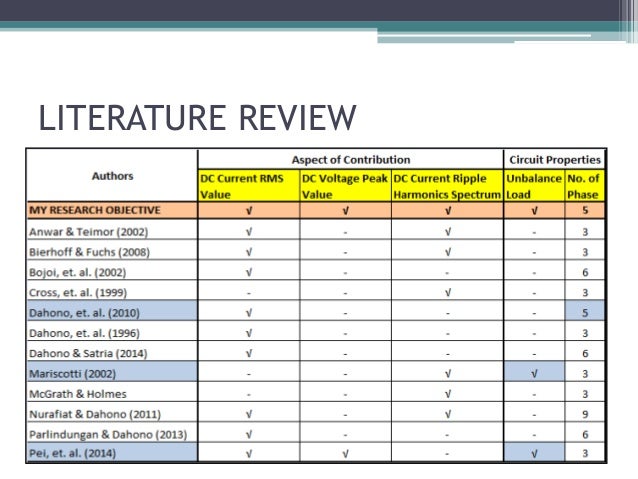Click phase count 6 in Parlindungan row
638x479 pixels.
click(x=585, y=435)
